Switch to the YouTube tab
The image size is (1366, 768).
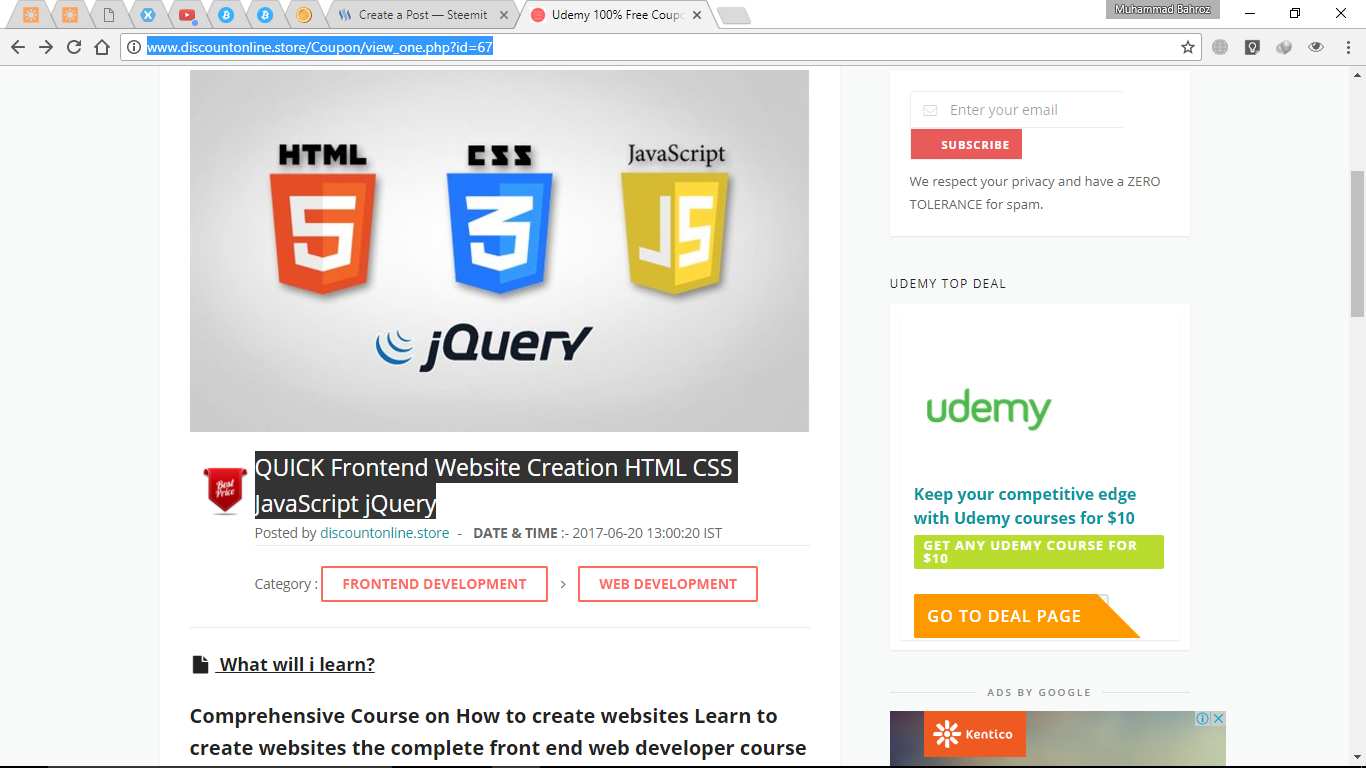coord(187,15)
